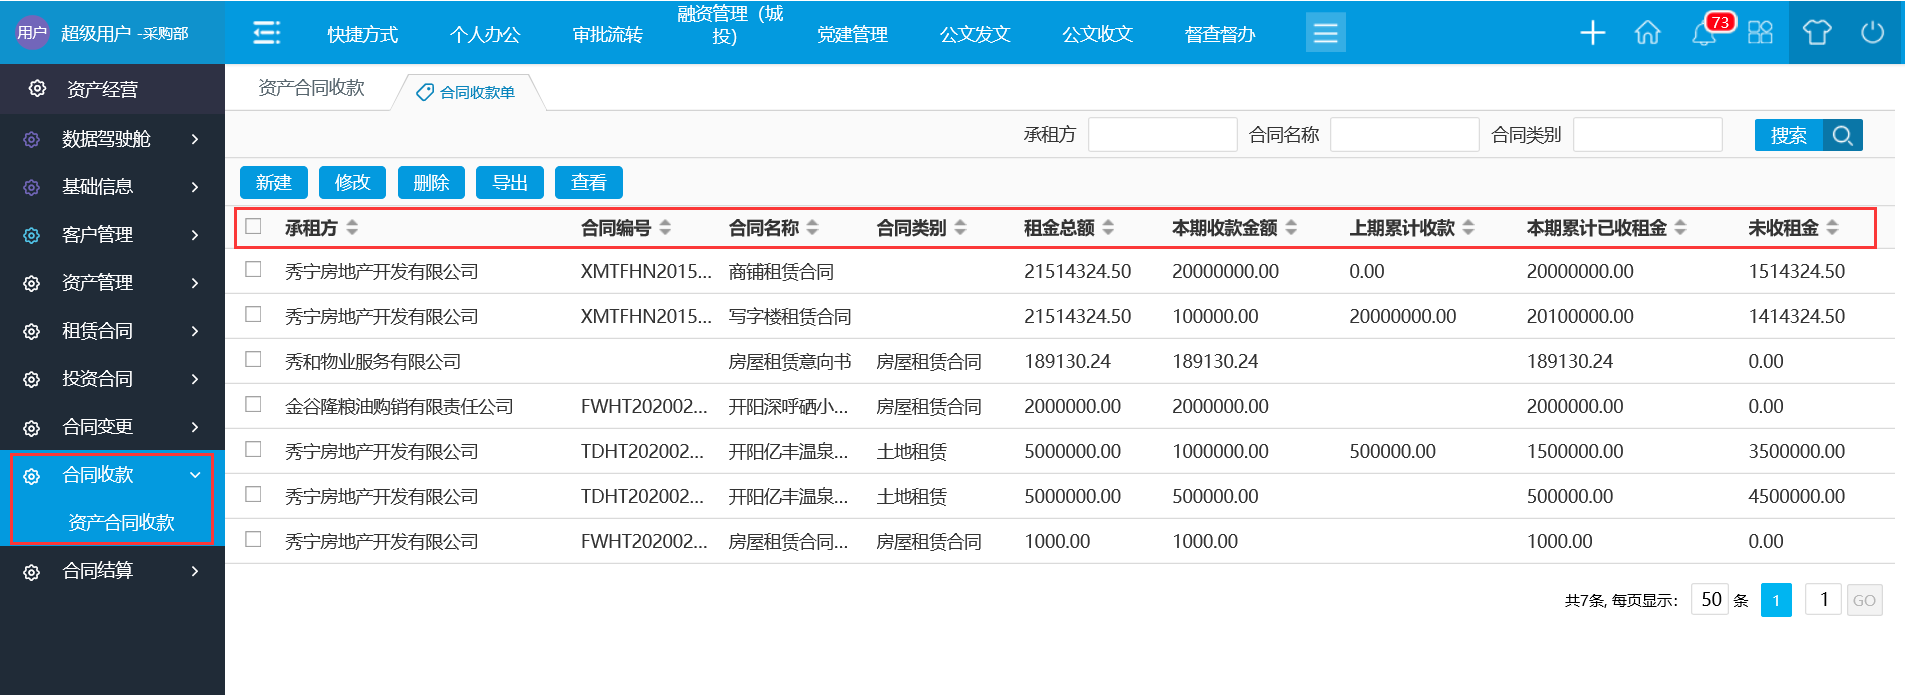
Task: Click the plus add icon in header
Action: click(x=1592, y=33)
